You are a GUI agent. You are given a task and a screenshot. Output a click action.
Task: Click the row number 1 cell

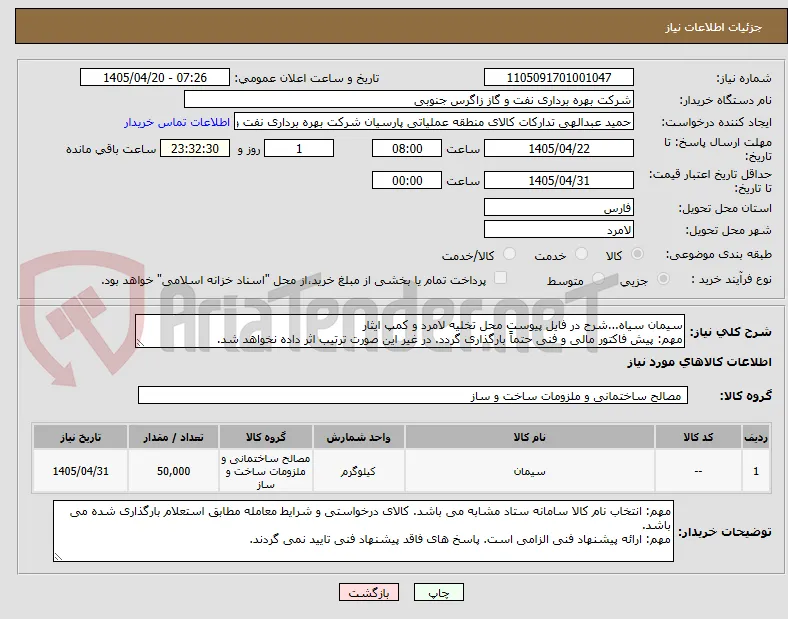[756, 471]
